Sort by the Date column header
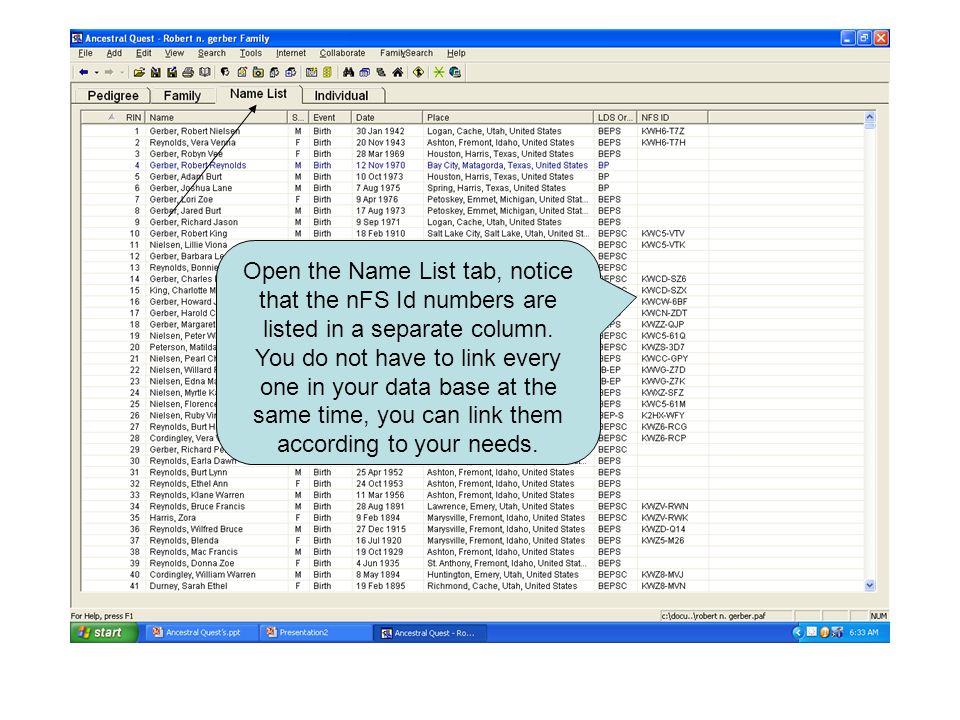This screenshot has height=720, width=960. [386, 118]
